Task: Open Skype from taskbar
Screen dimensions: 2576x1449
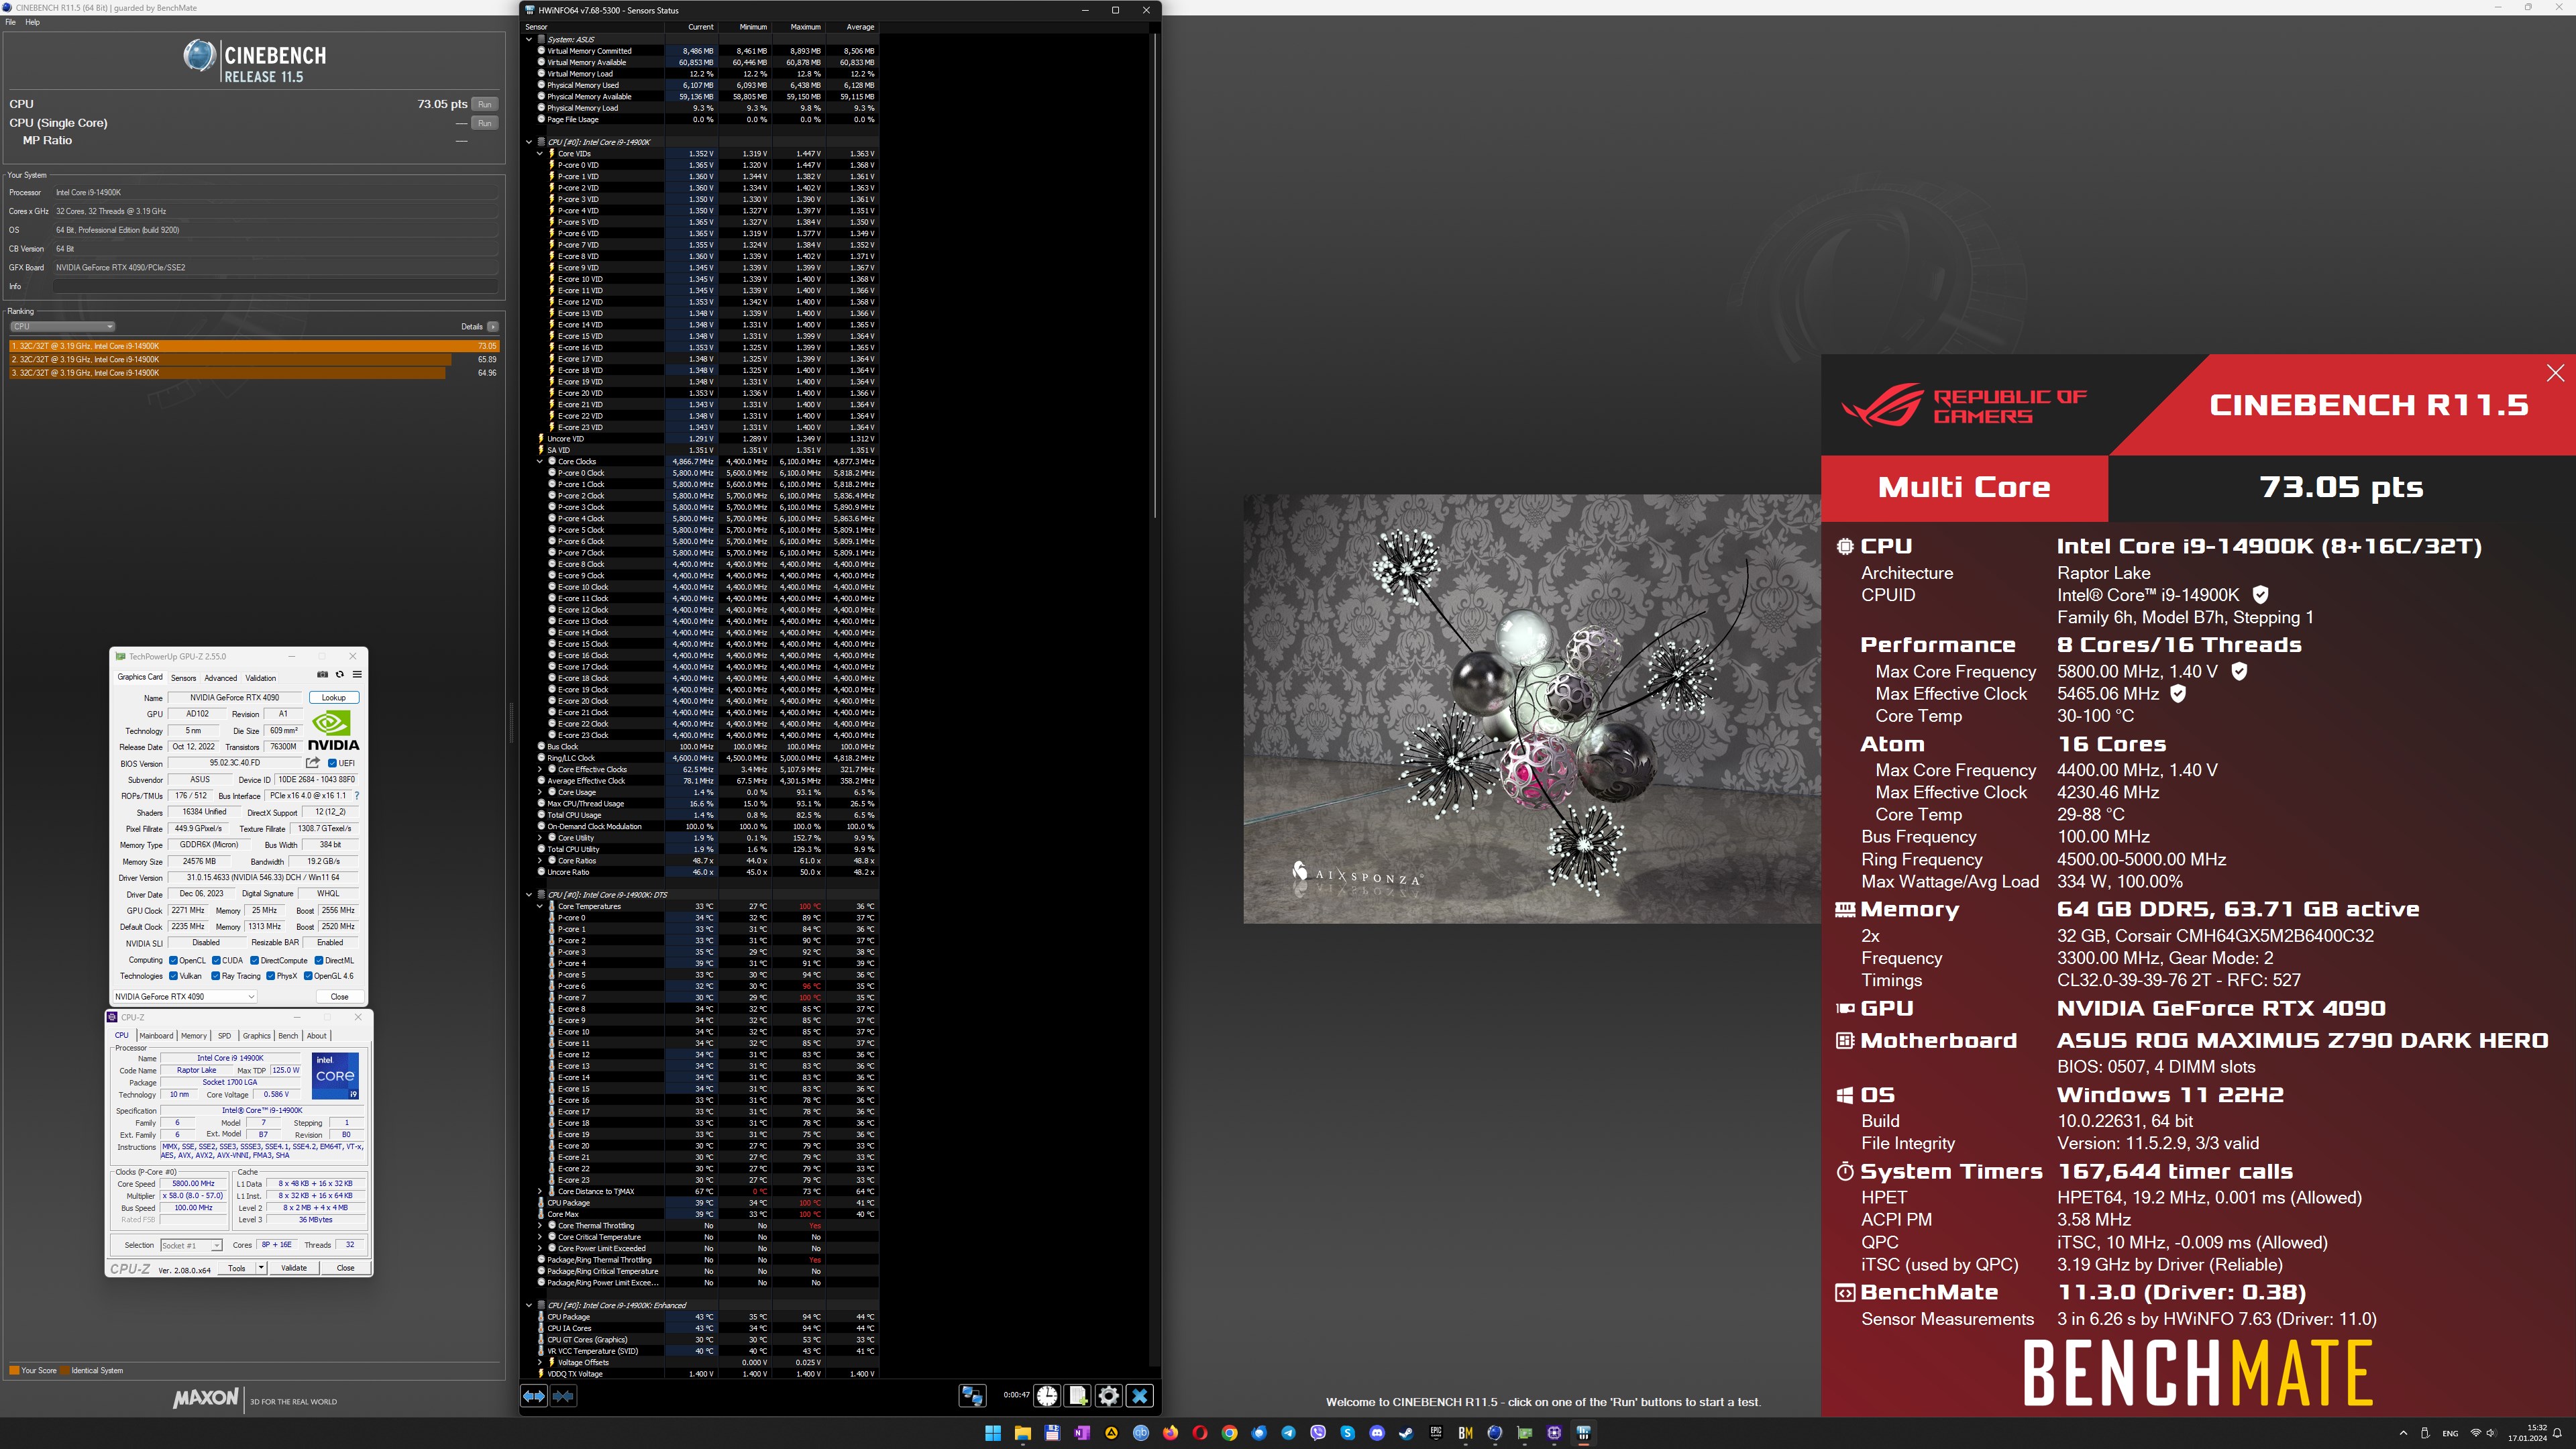Action: (1347, 1433)
